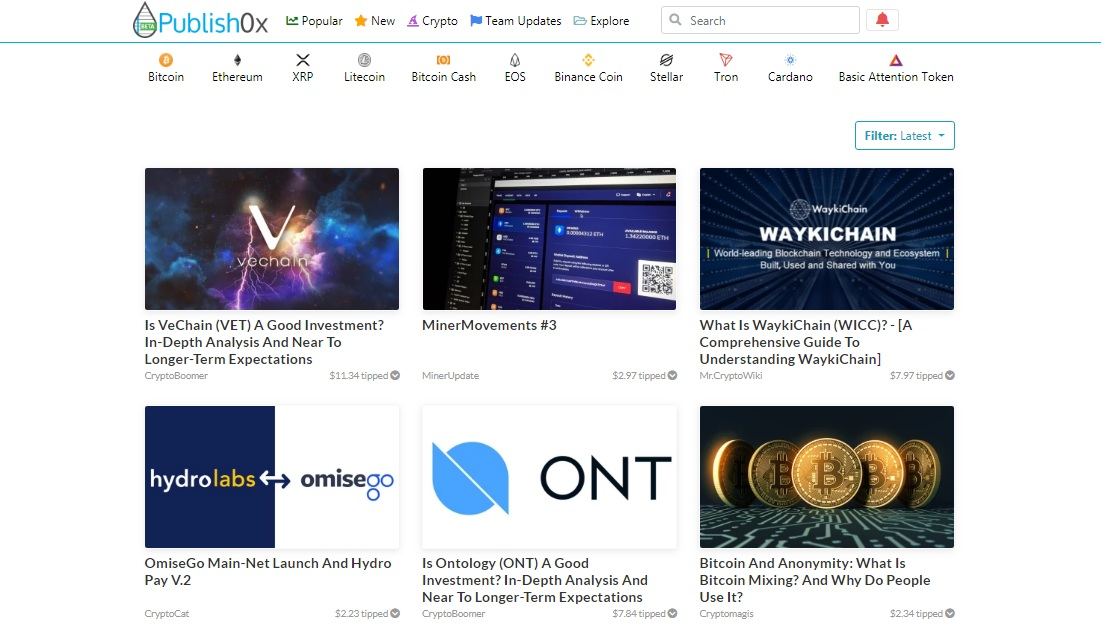This screenshot has height=633, width=1101.
Task: Visit author Cryptomagis profile
Action: pos(726,614)
